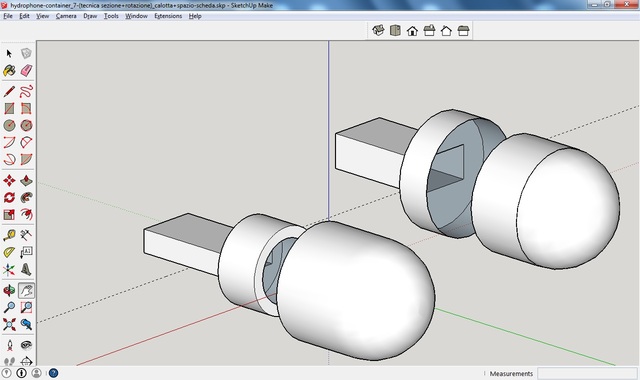Screen dimensions: 640x380
Task: Open the Window menu
Action: click(136, 16)
